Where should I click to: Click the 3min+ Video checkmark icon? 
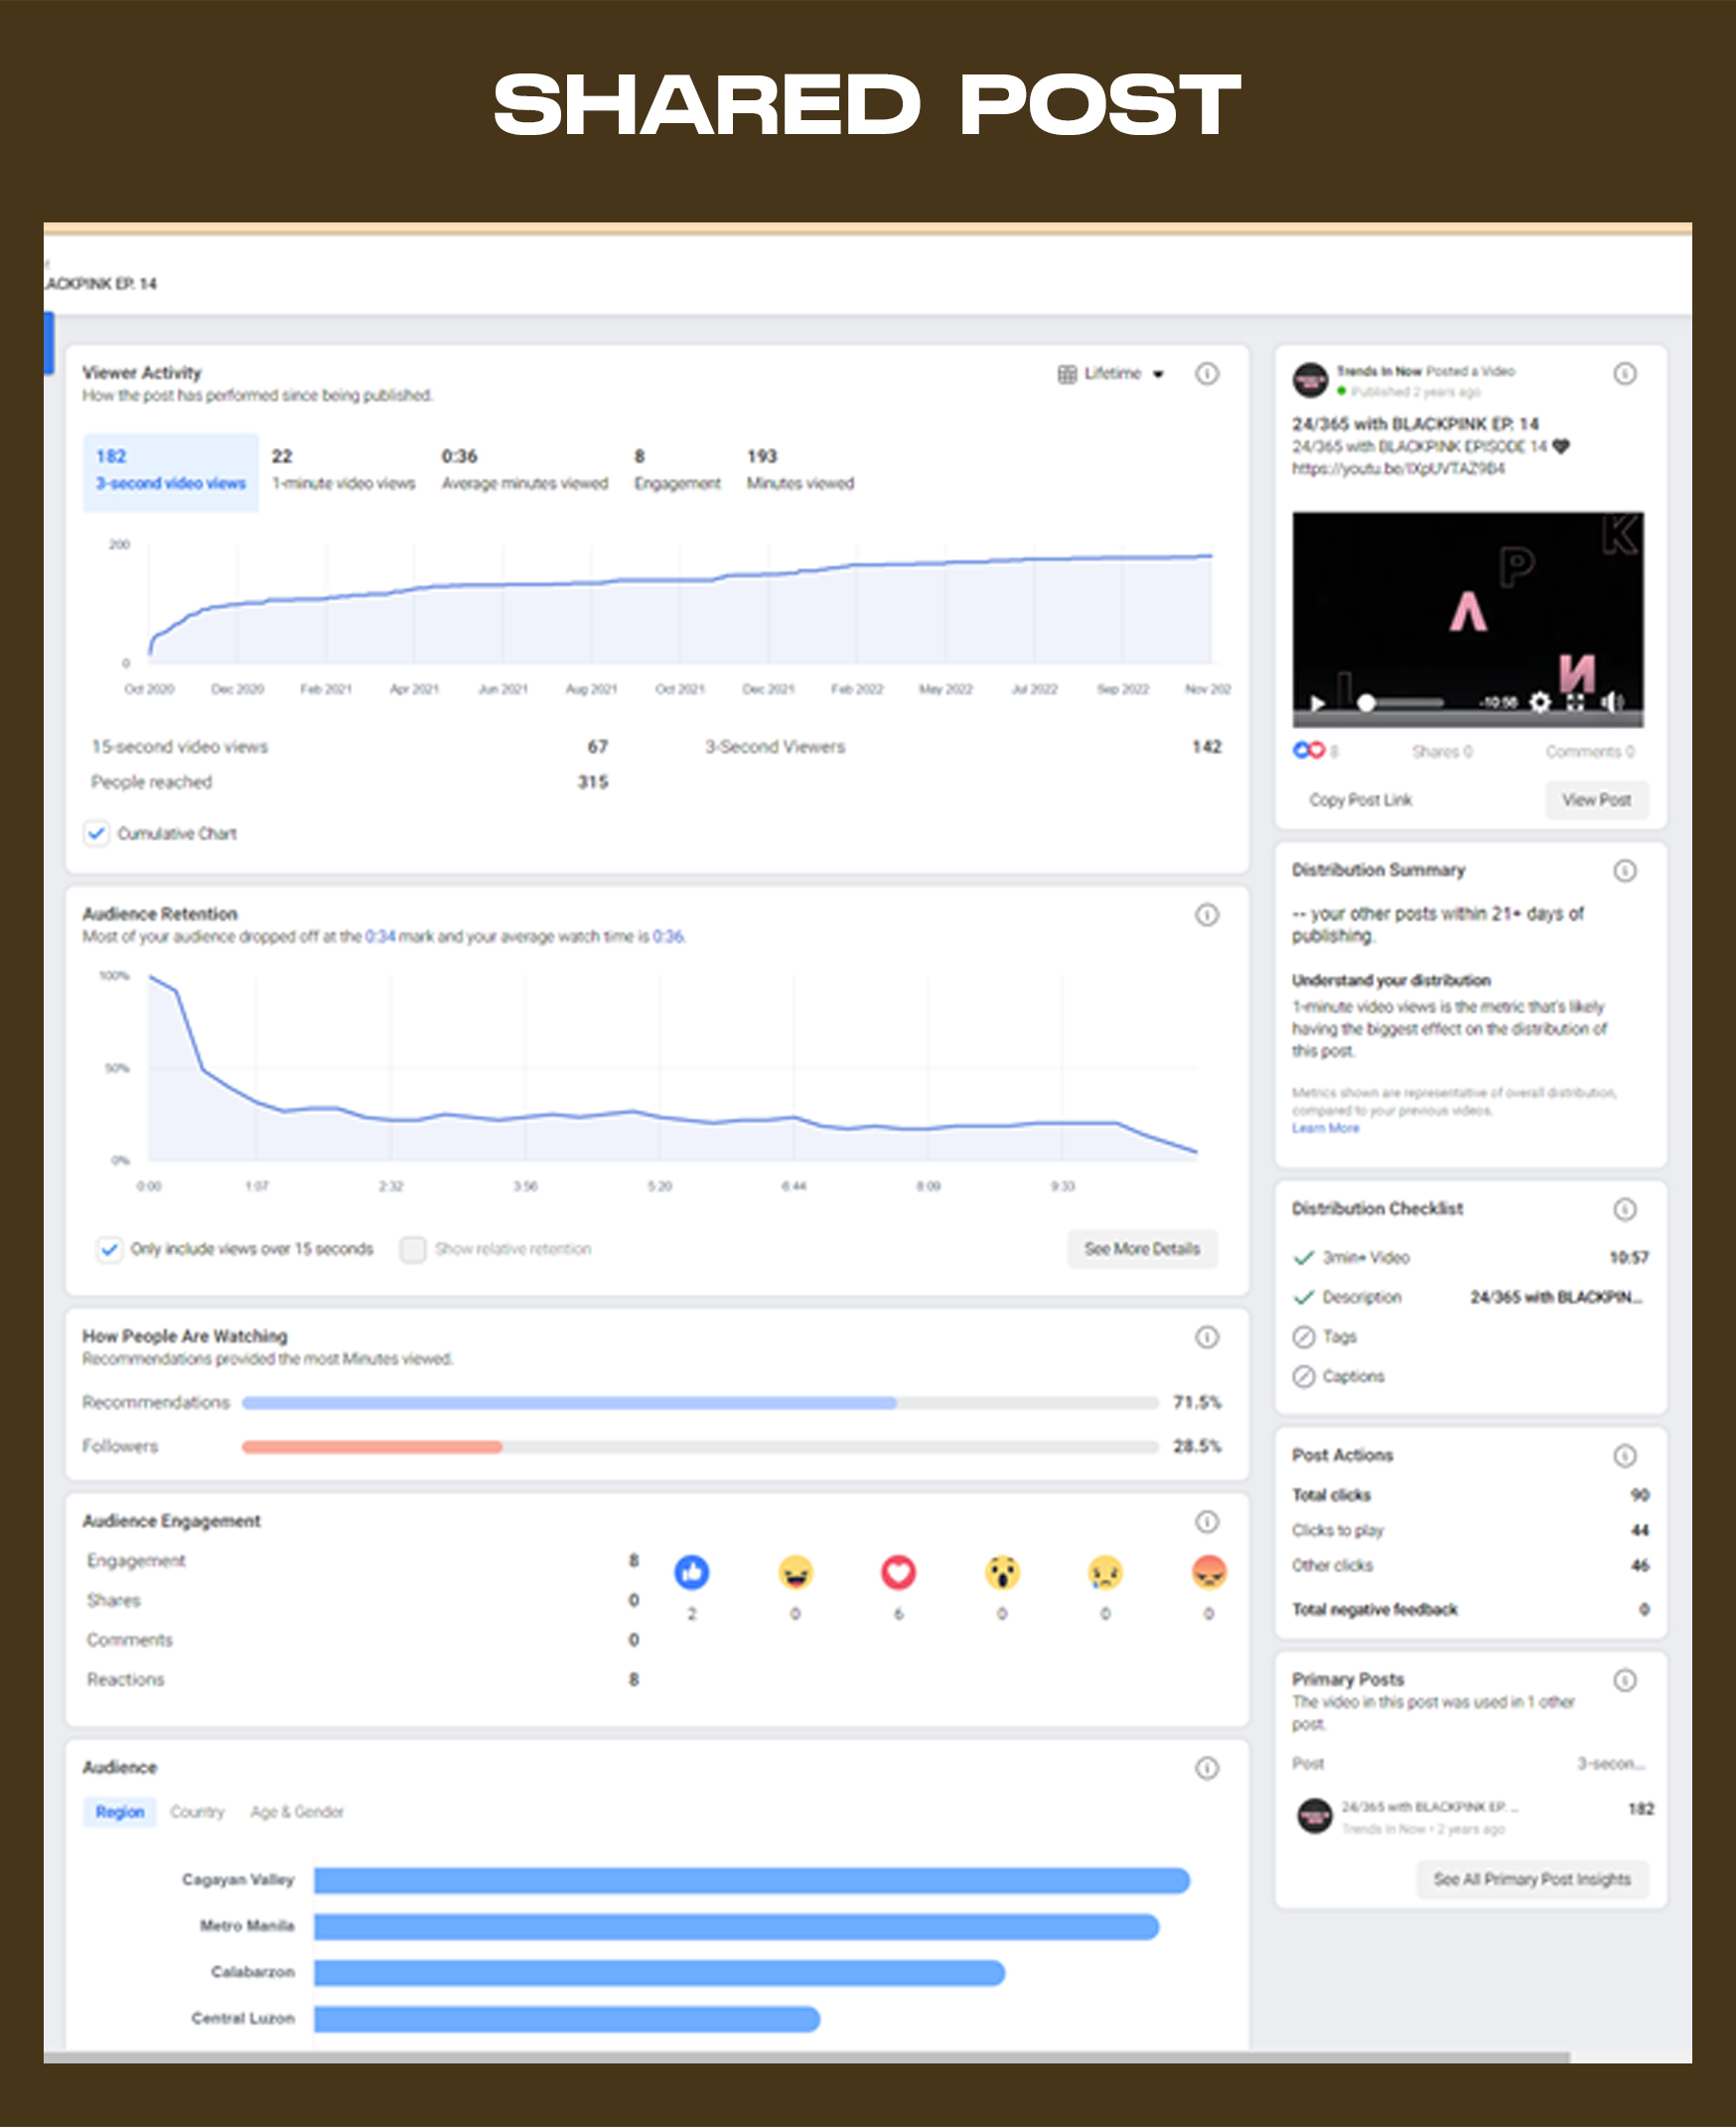[x=1303, y=1258]
